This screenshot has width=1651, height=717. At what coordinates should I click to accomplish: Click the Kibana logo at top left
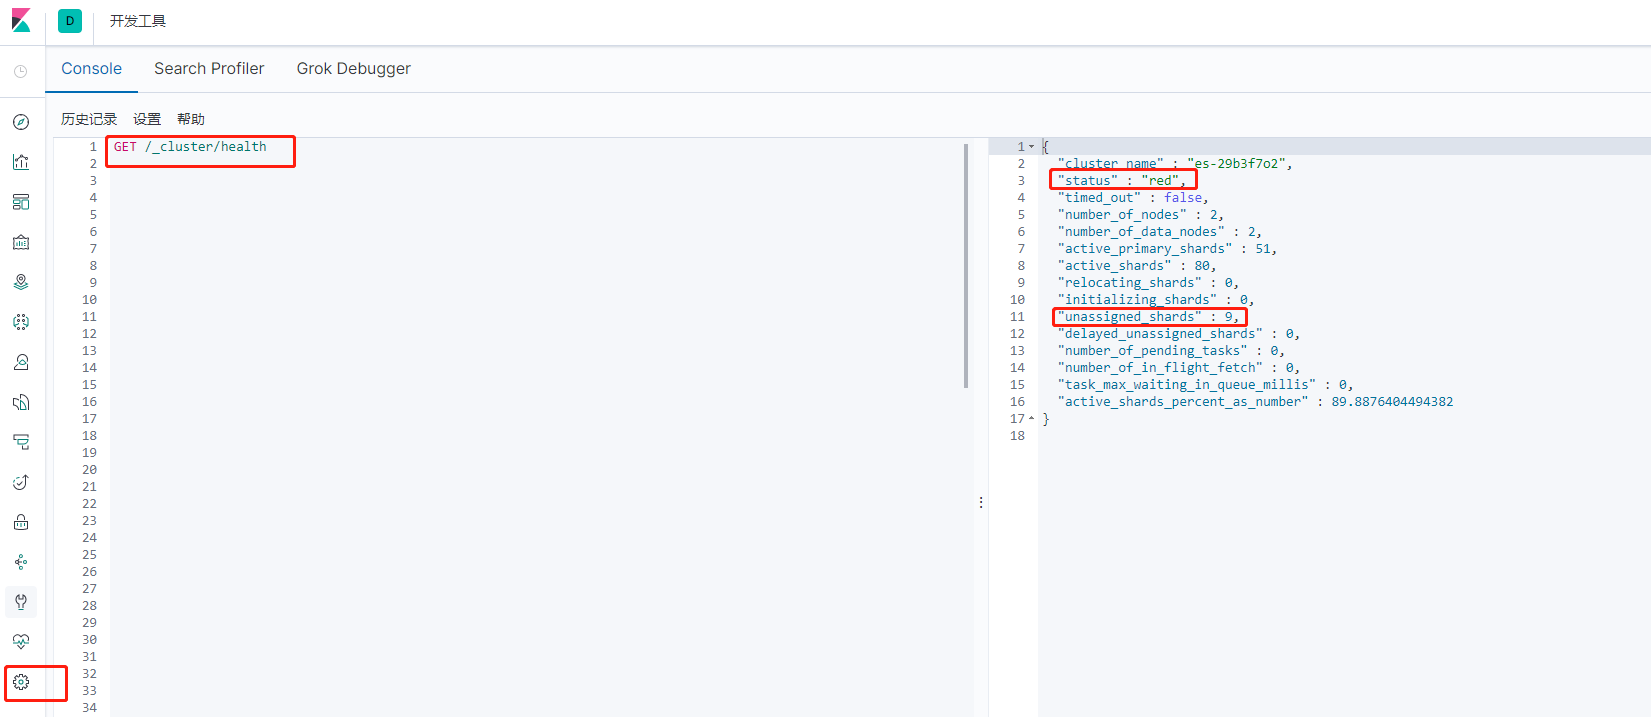(21, 21)
